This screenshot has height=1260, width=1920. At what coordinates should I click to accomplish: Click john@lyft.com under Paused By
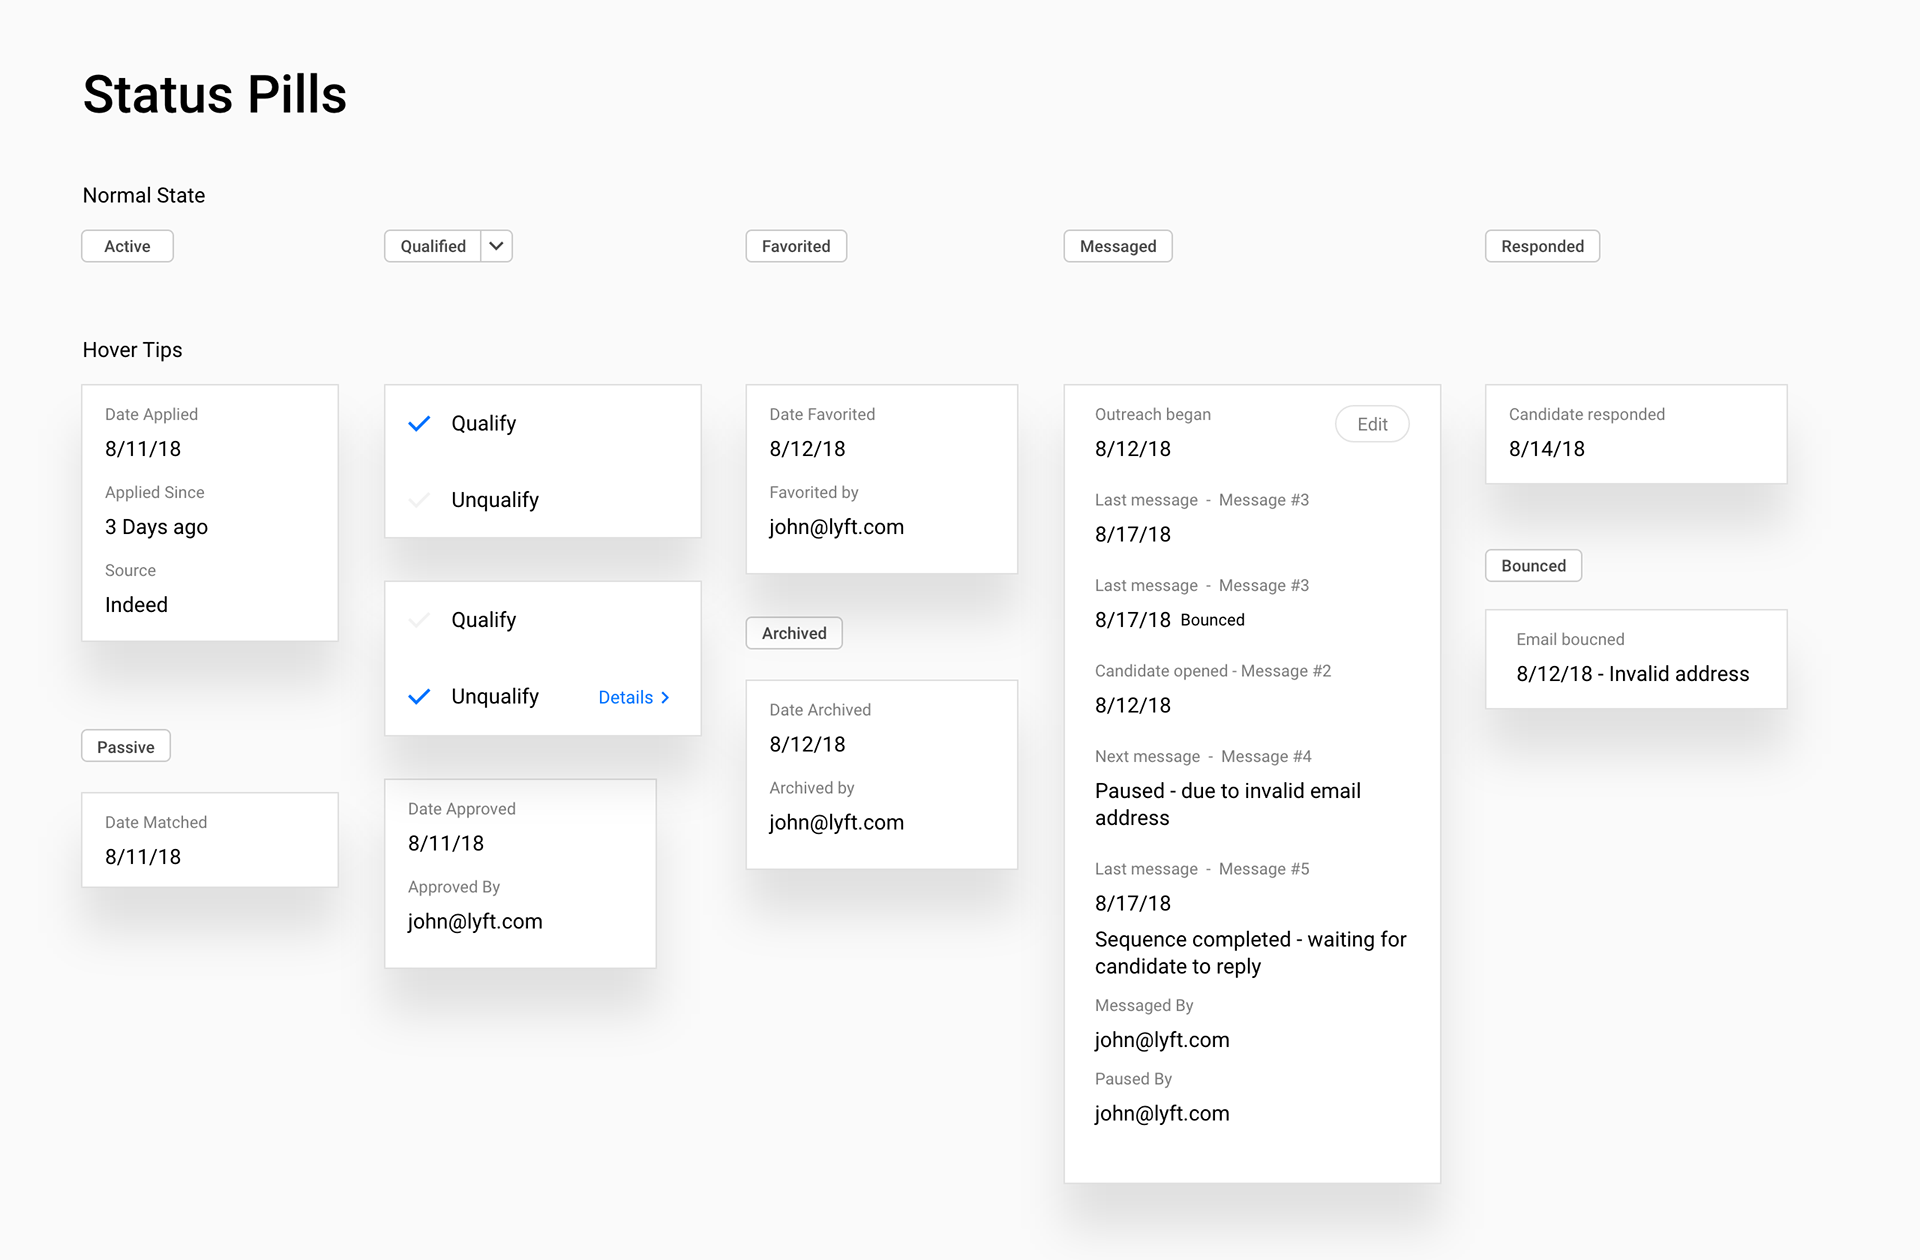pyautogui.click(x=1162, y=1114)
